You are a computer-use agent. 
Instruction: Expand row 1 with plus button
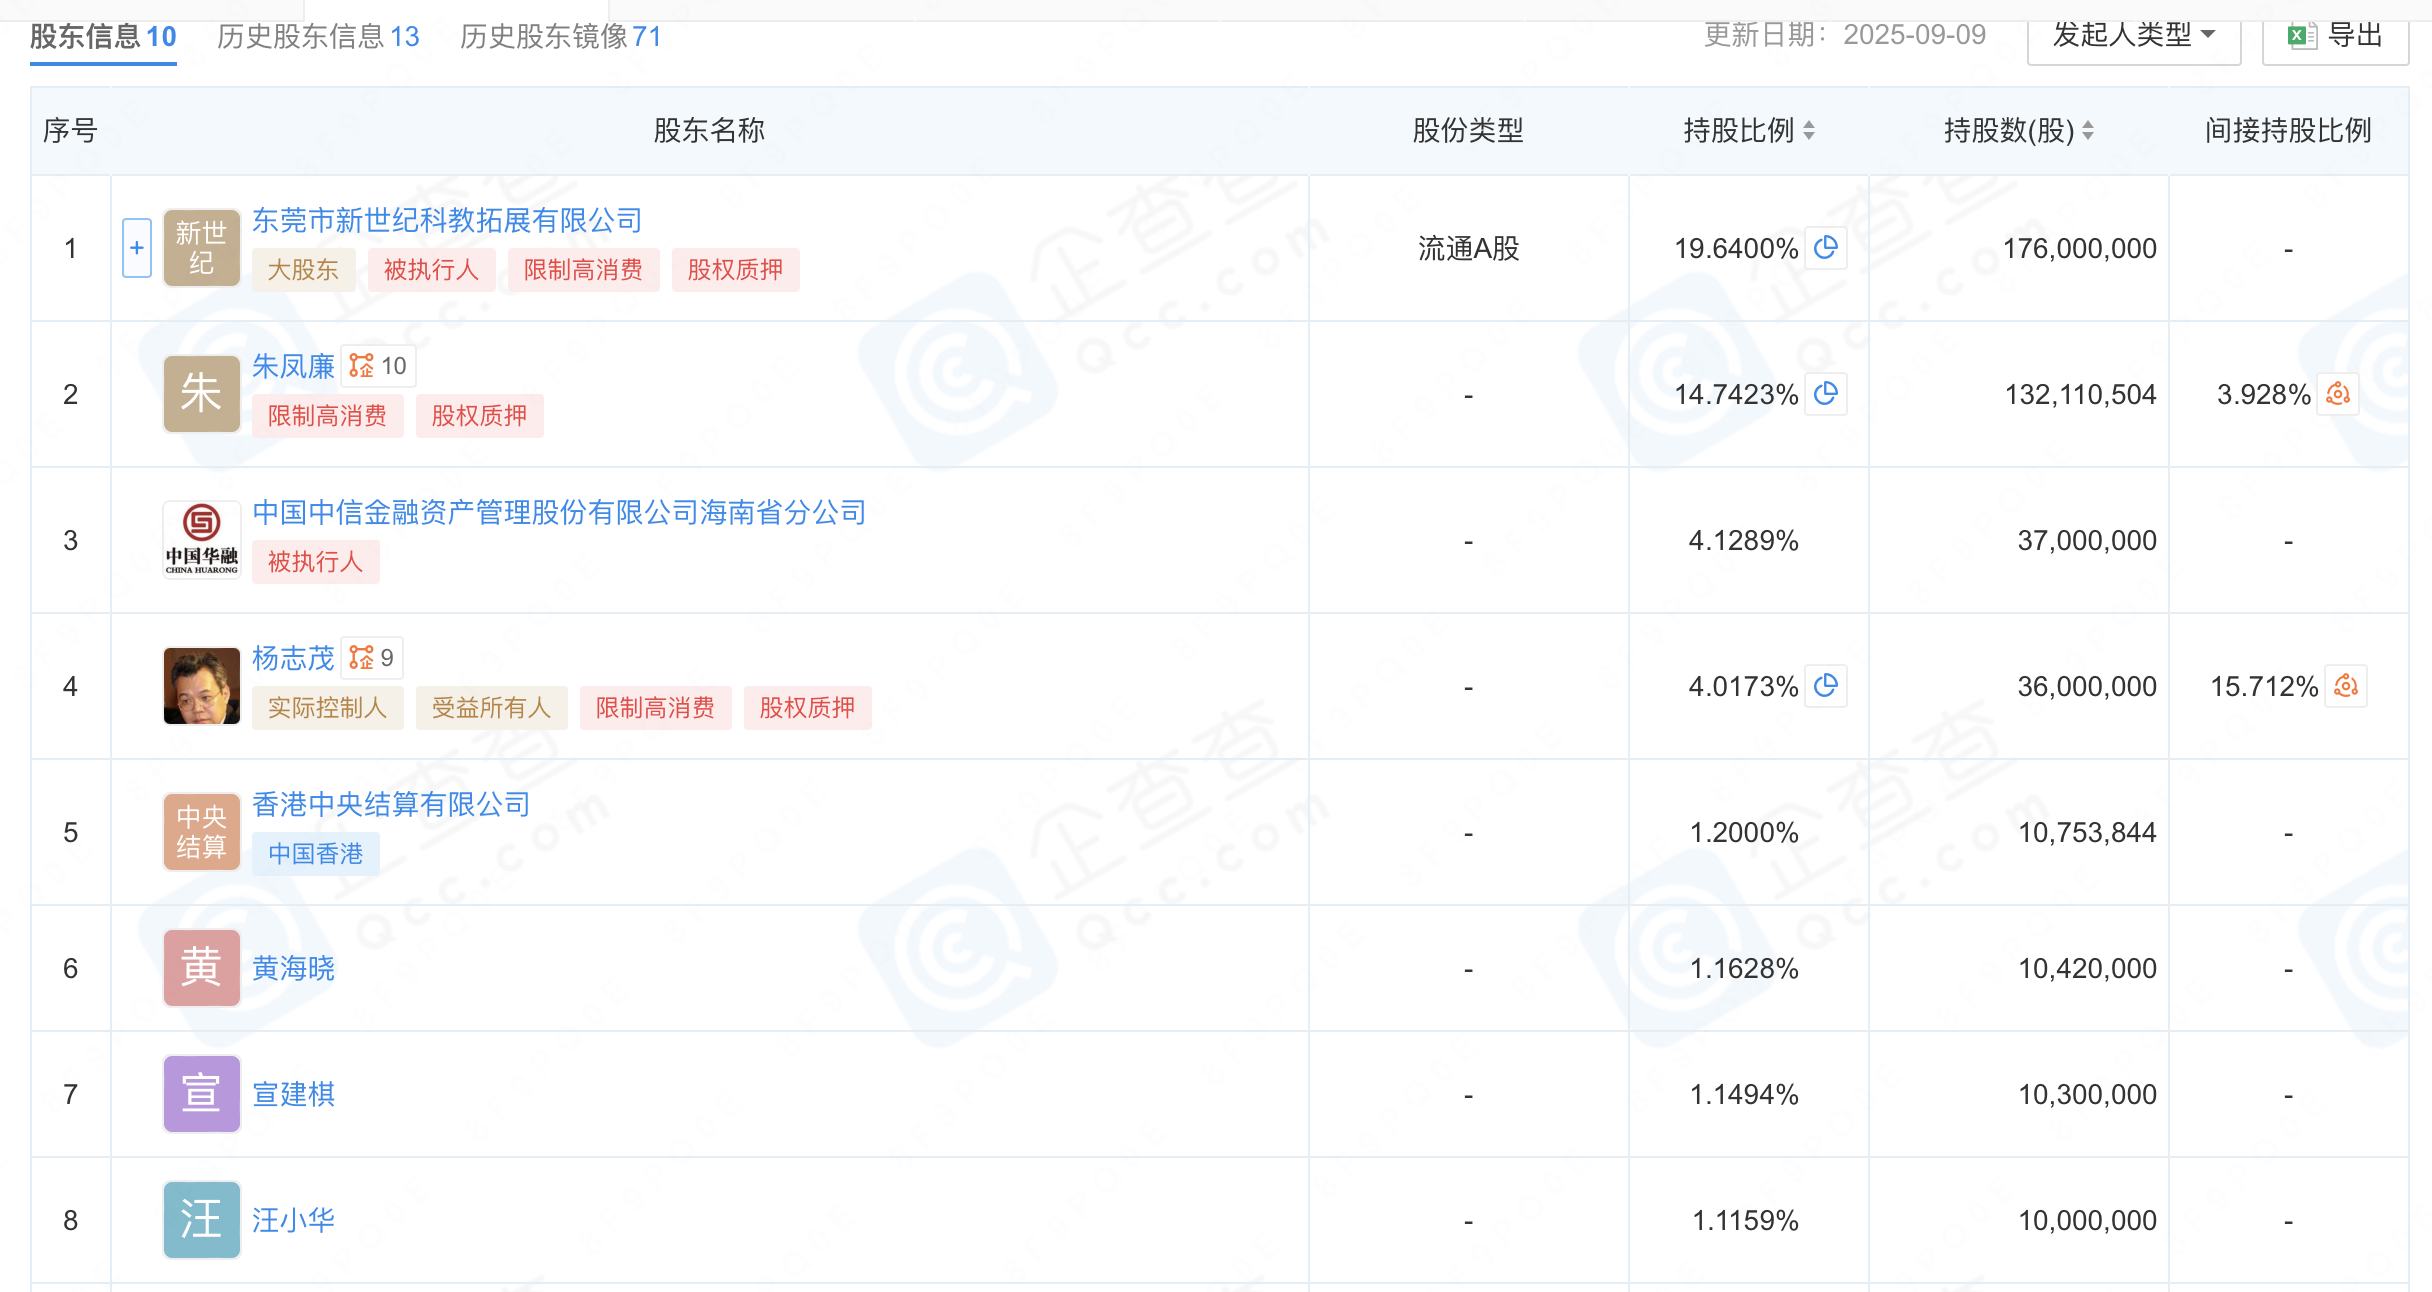pyautogui.click(x=137, y=248)
